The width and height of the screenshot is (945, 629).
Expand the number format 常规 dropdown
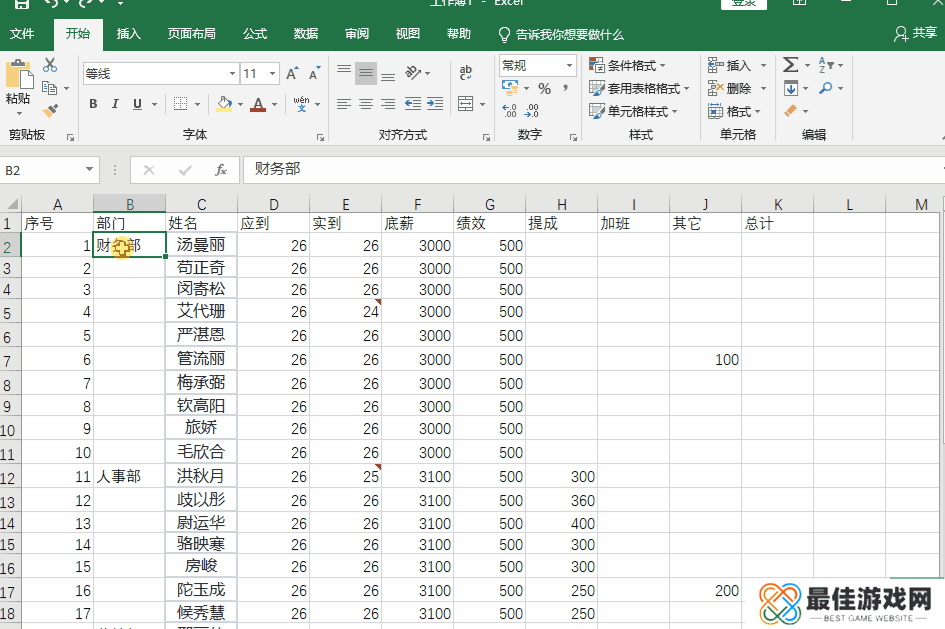pyautogui.click(x=569, y=66)
